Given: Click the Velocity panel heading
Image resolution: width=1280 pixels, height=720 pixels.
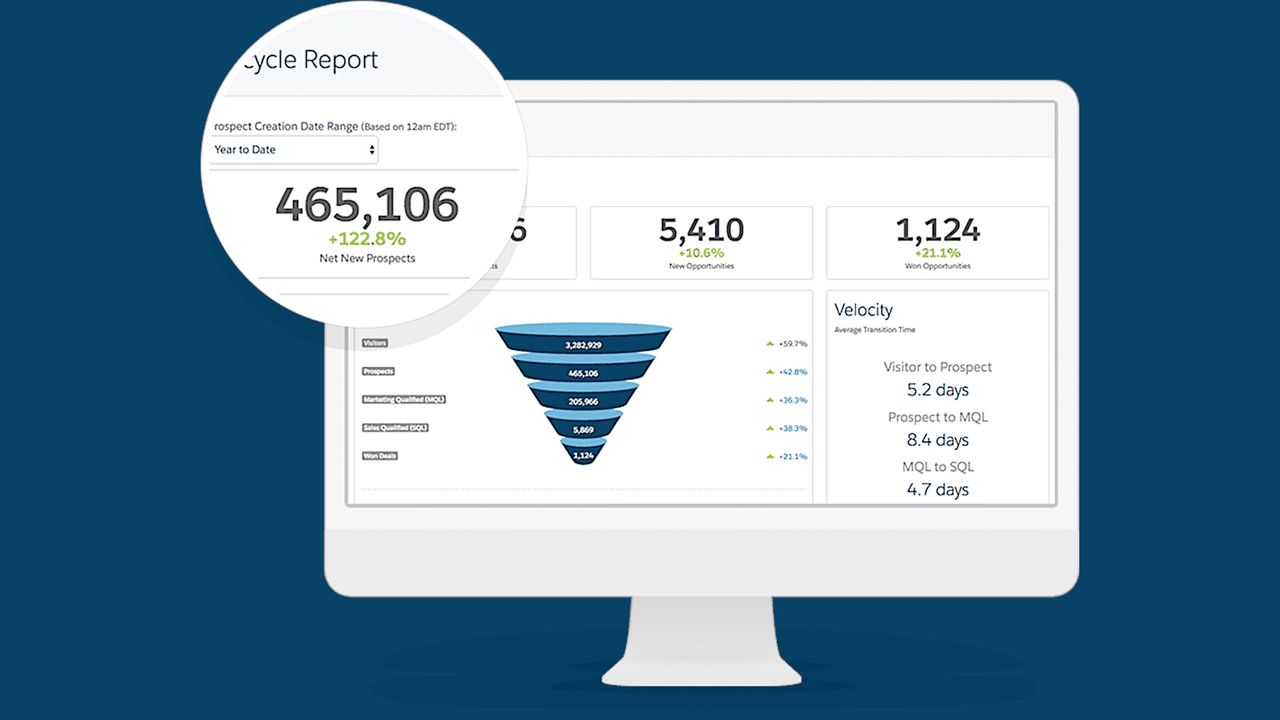Looking at the screenshot, I should point(863,310).
